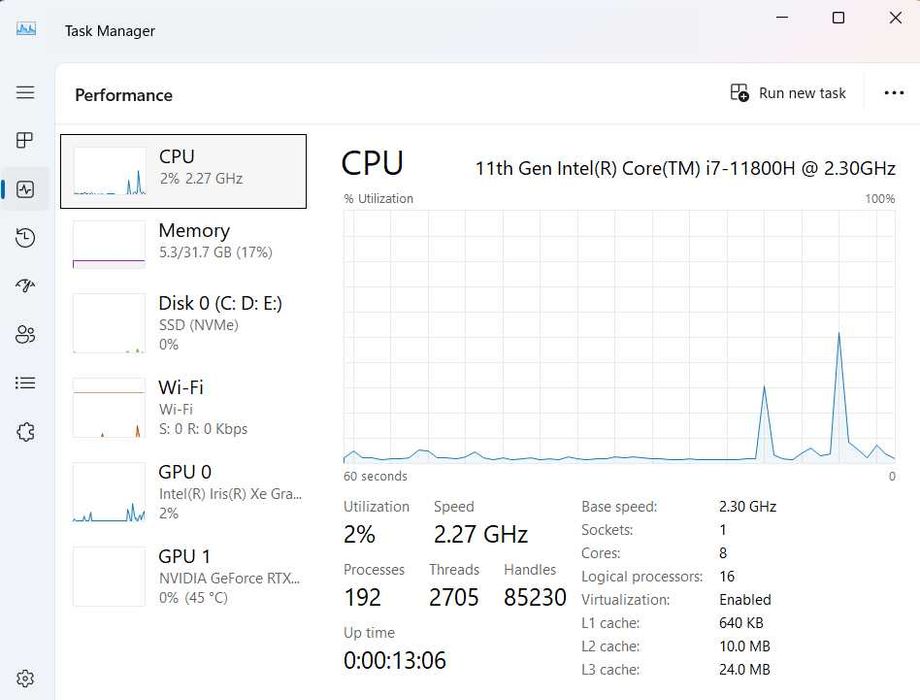This screenshot has height=700, width=920.
Task: Click the Memory usage thumbnail graph
Action: coord(109,245)
